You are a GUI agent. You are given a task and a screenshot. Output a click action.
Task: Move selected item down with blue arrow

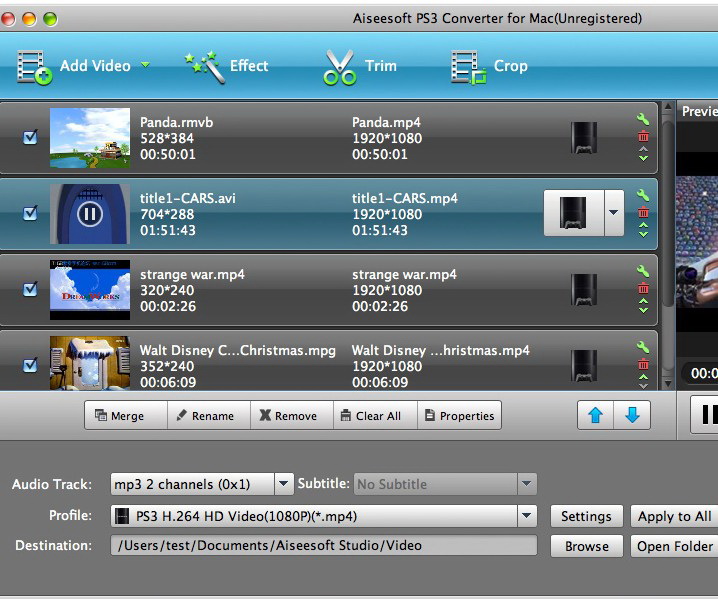coord(632,415)
